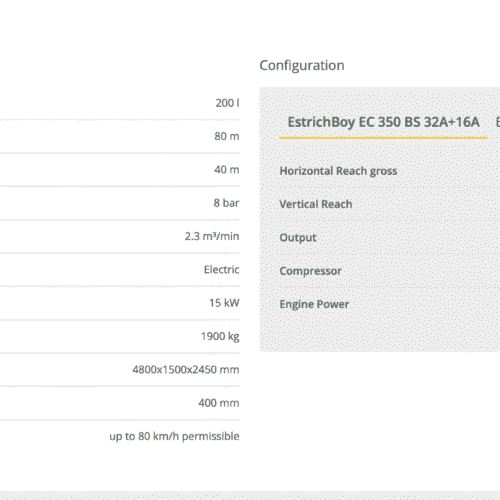Click the 15 kW value
This screenshot has height=500, width=500.
[x=224, y=303]
